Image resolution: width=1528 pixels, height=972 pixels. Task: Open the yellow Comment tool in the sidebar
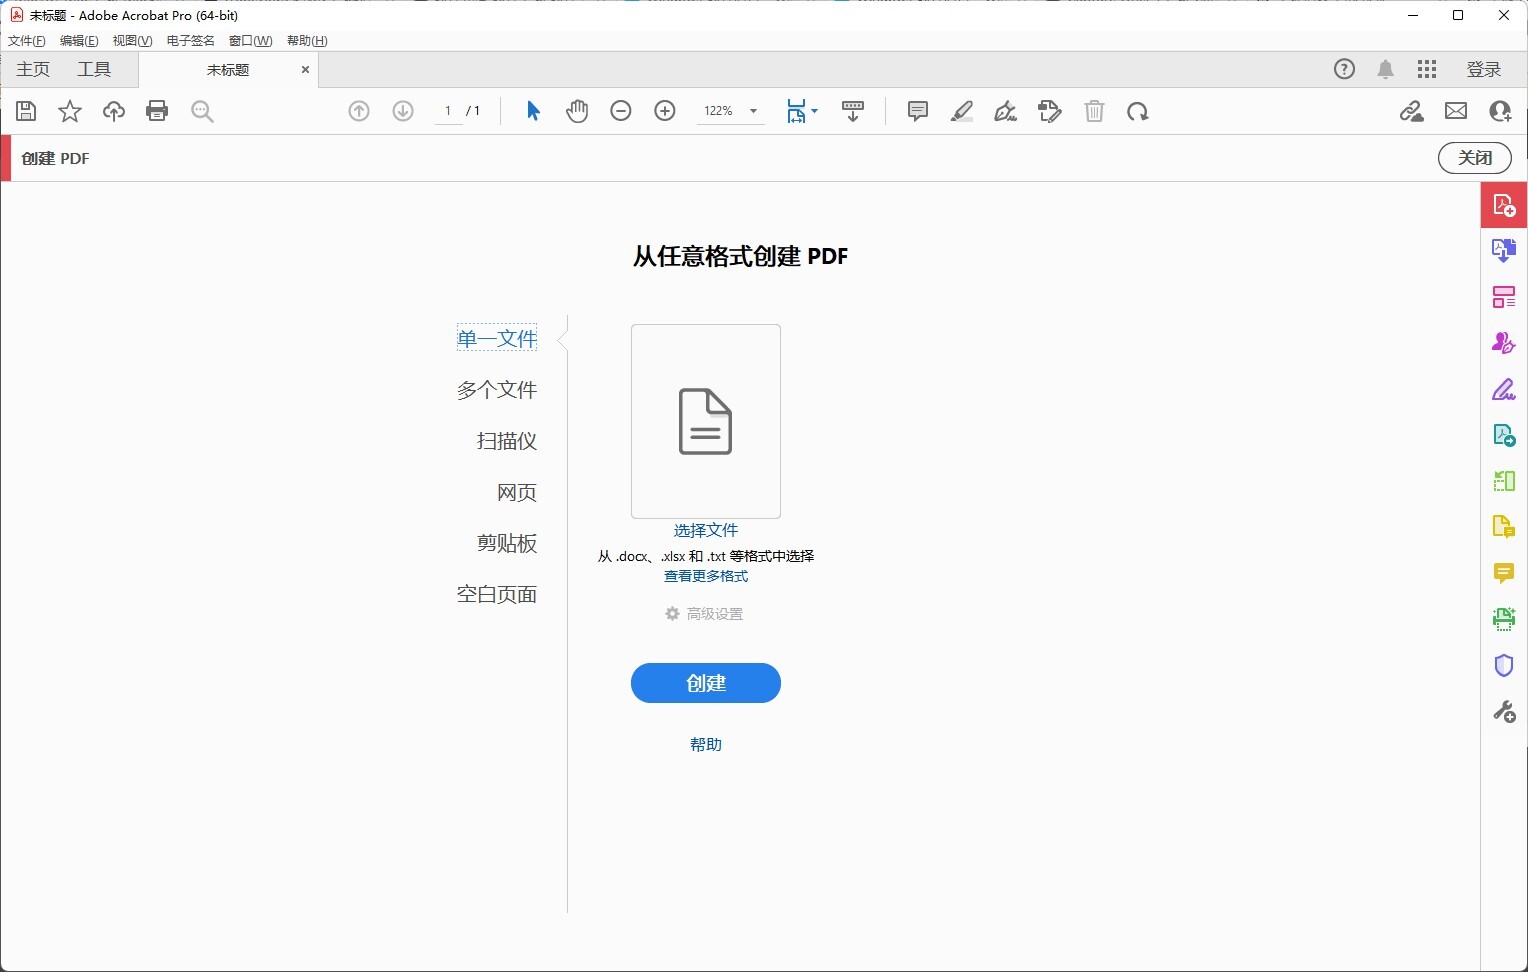click(x=1504, y=573)
